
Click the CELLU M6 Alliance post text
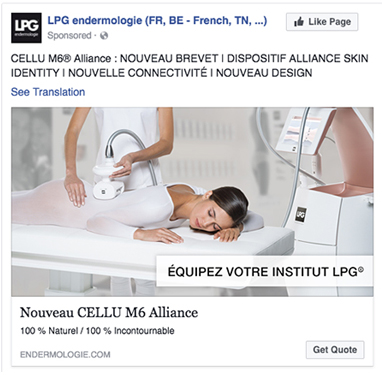pos(189,66)
